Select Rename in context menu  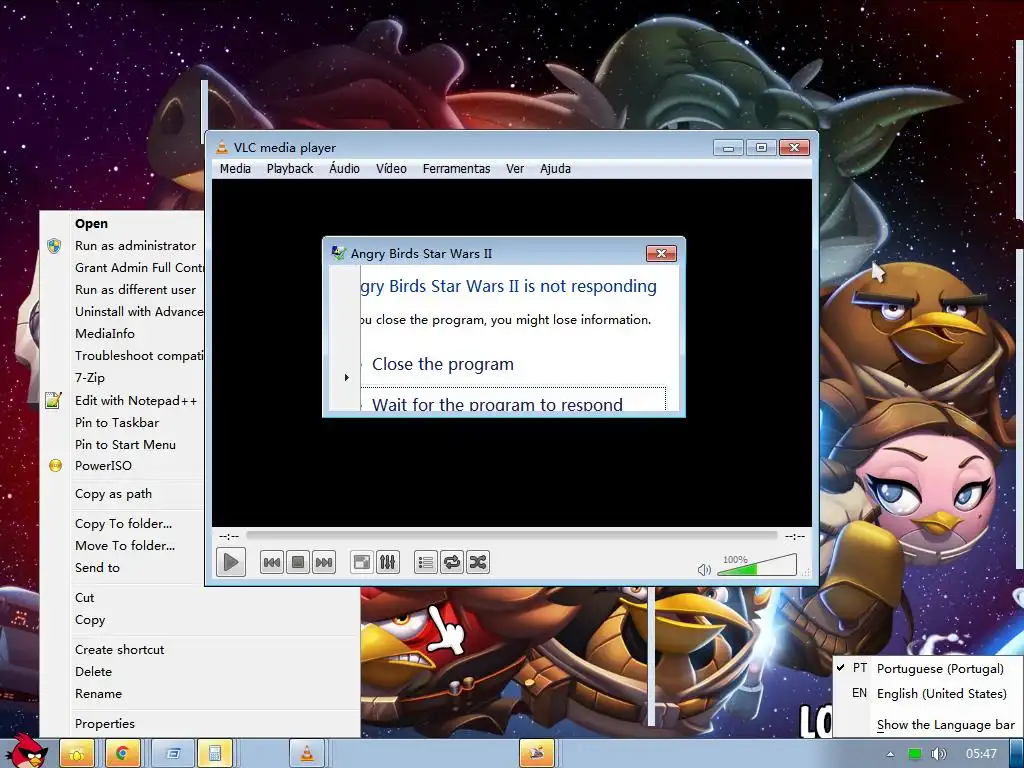99,694
